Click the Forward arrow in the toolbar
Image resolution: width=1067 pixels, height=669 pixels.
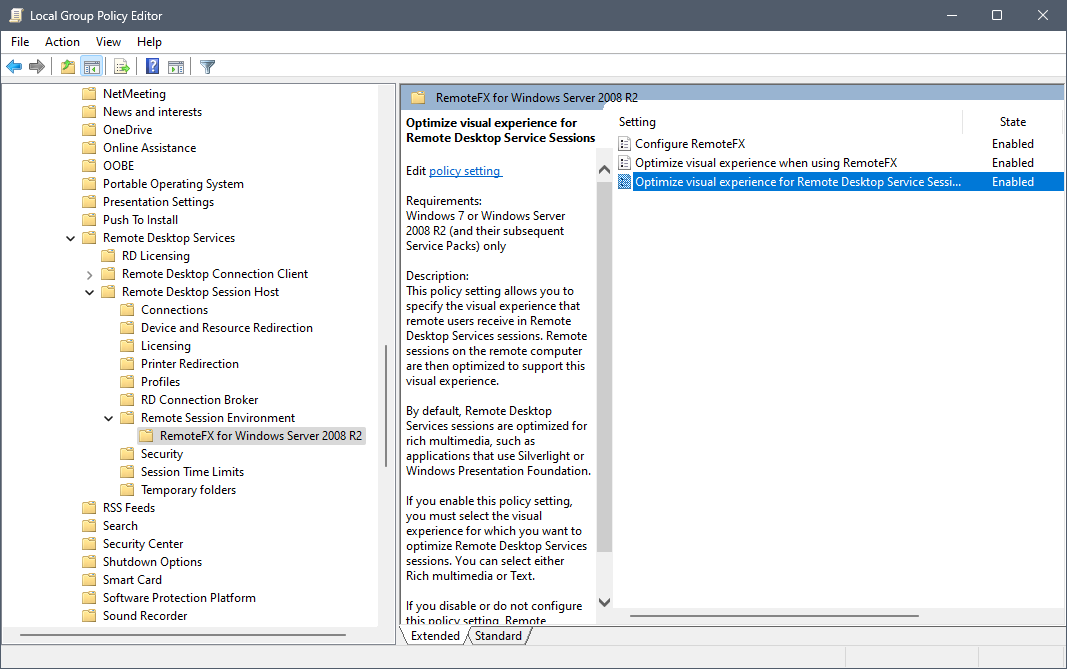pos(37,67)
